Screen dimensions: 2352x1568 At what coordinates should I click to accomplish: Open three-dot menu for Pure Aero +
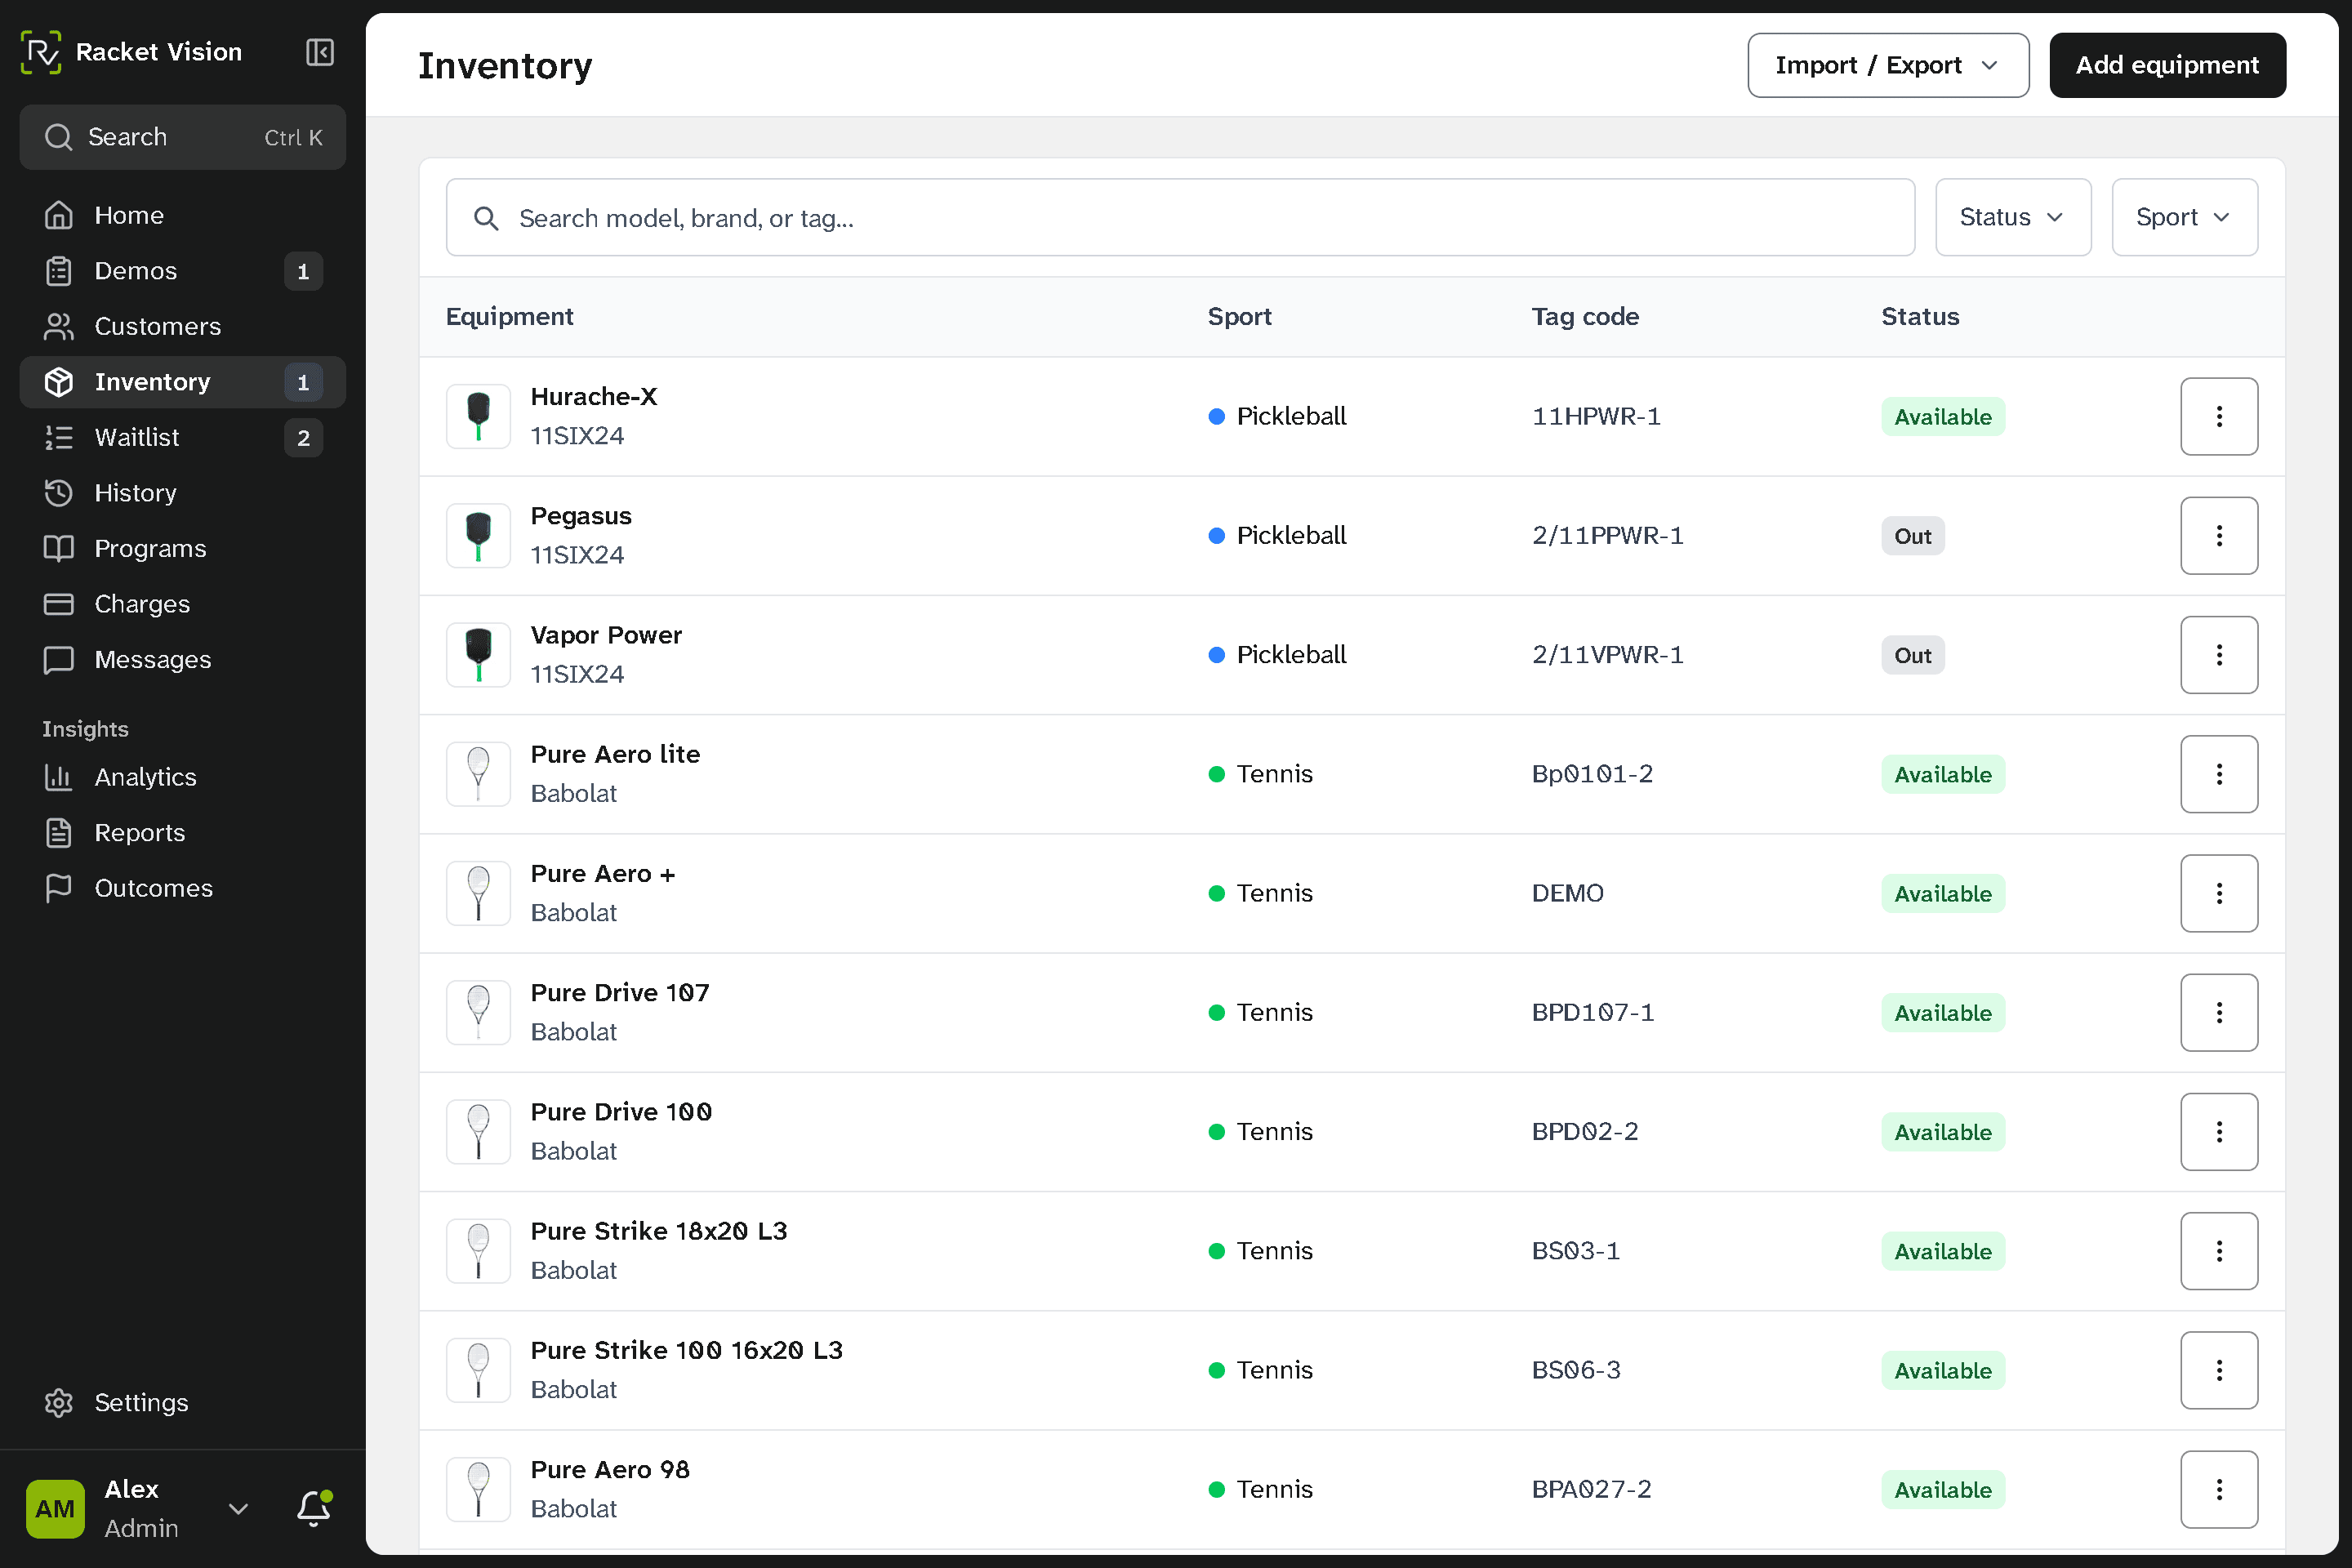coord(2219,893)
